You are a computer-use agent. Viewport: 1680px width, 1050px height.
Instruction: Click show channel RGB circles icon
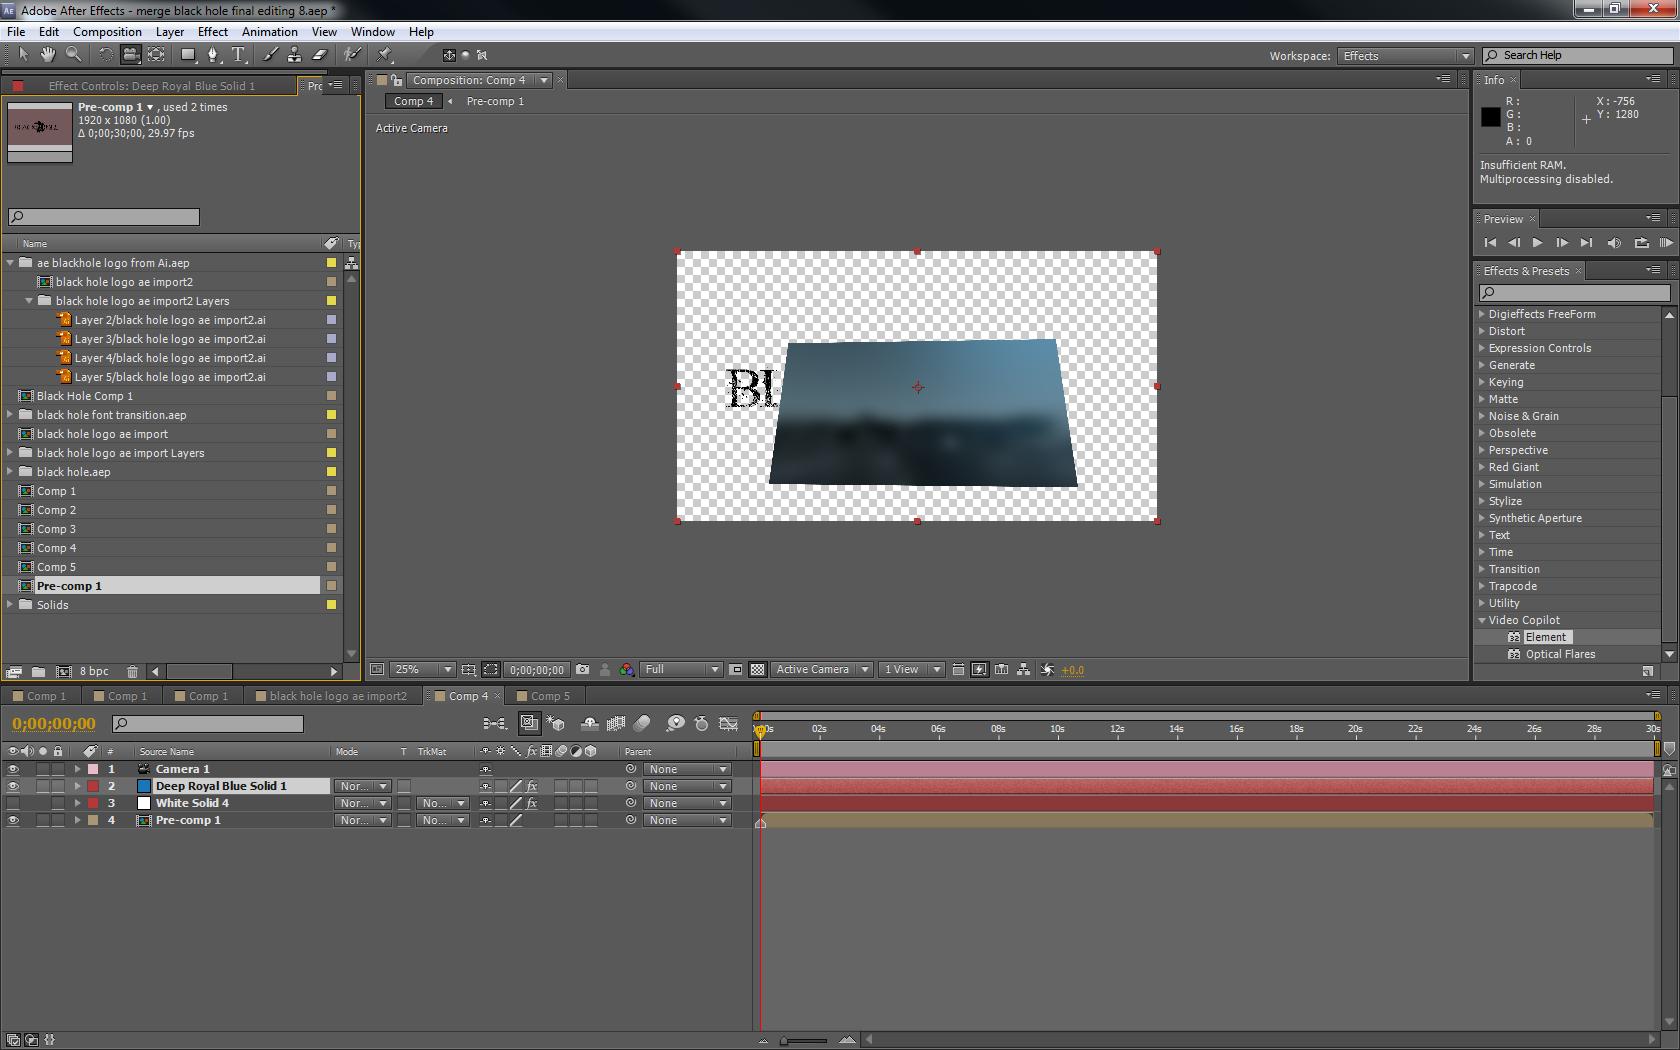click(x=626, y=670)
